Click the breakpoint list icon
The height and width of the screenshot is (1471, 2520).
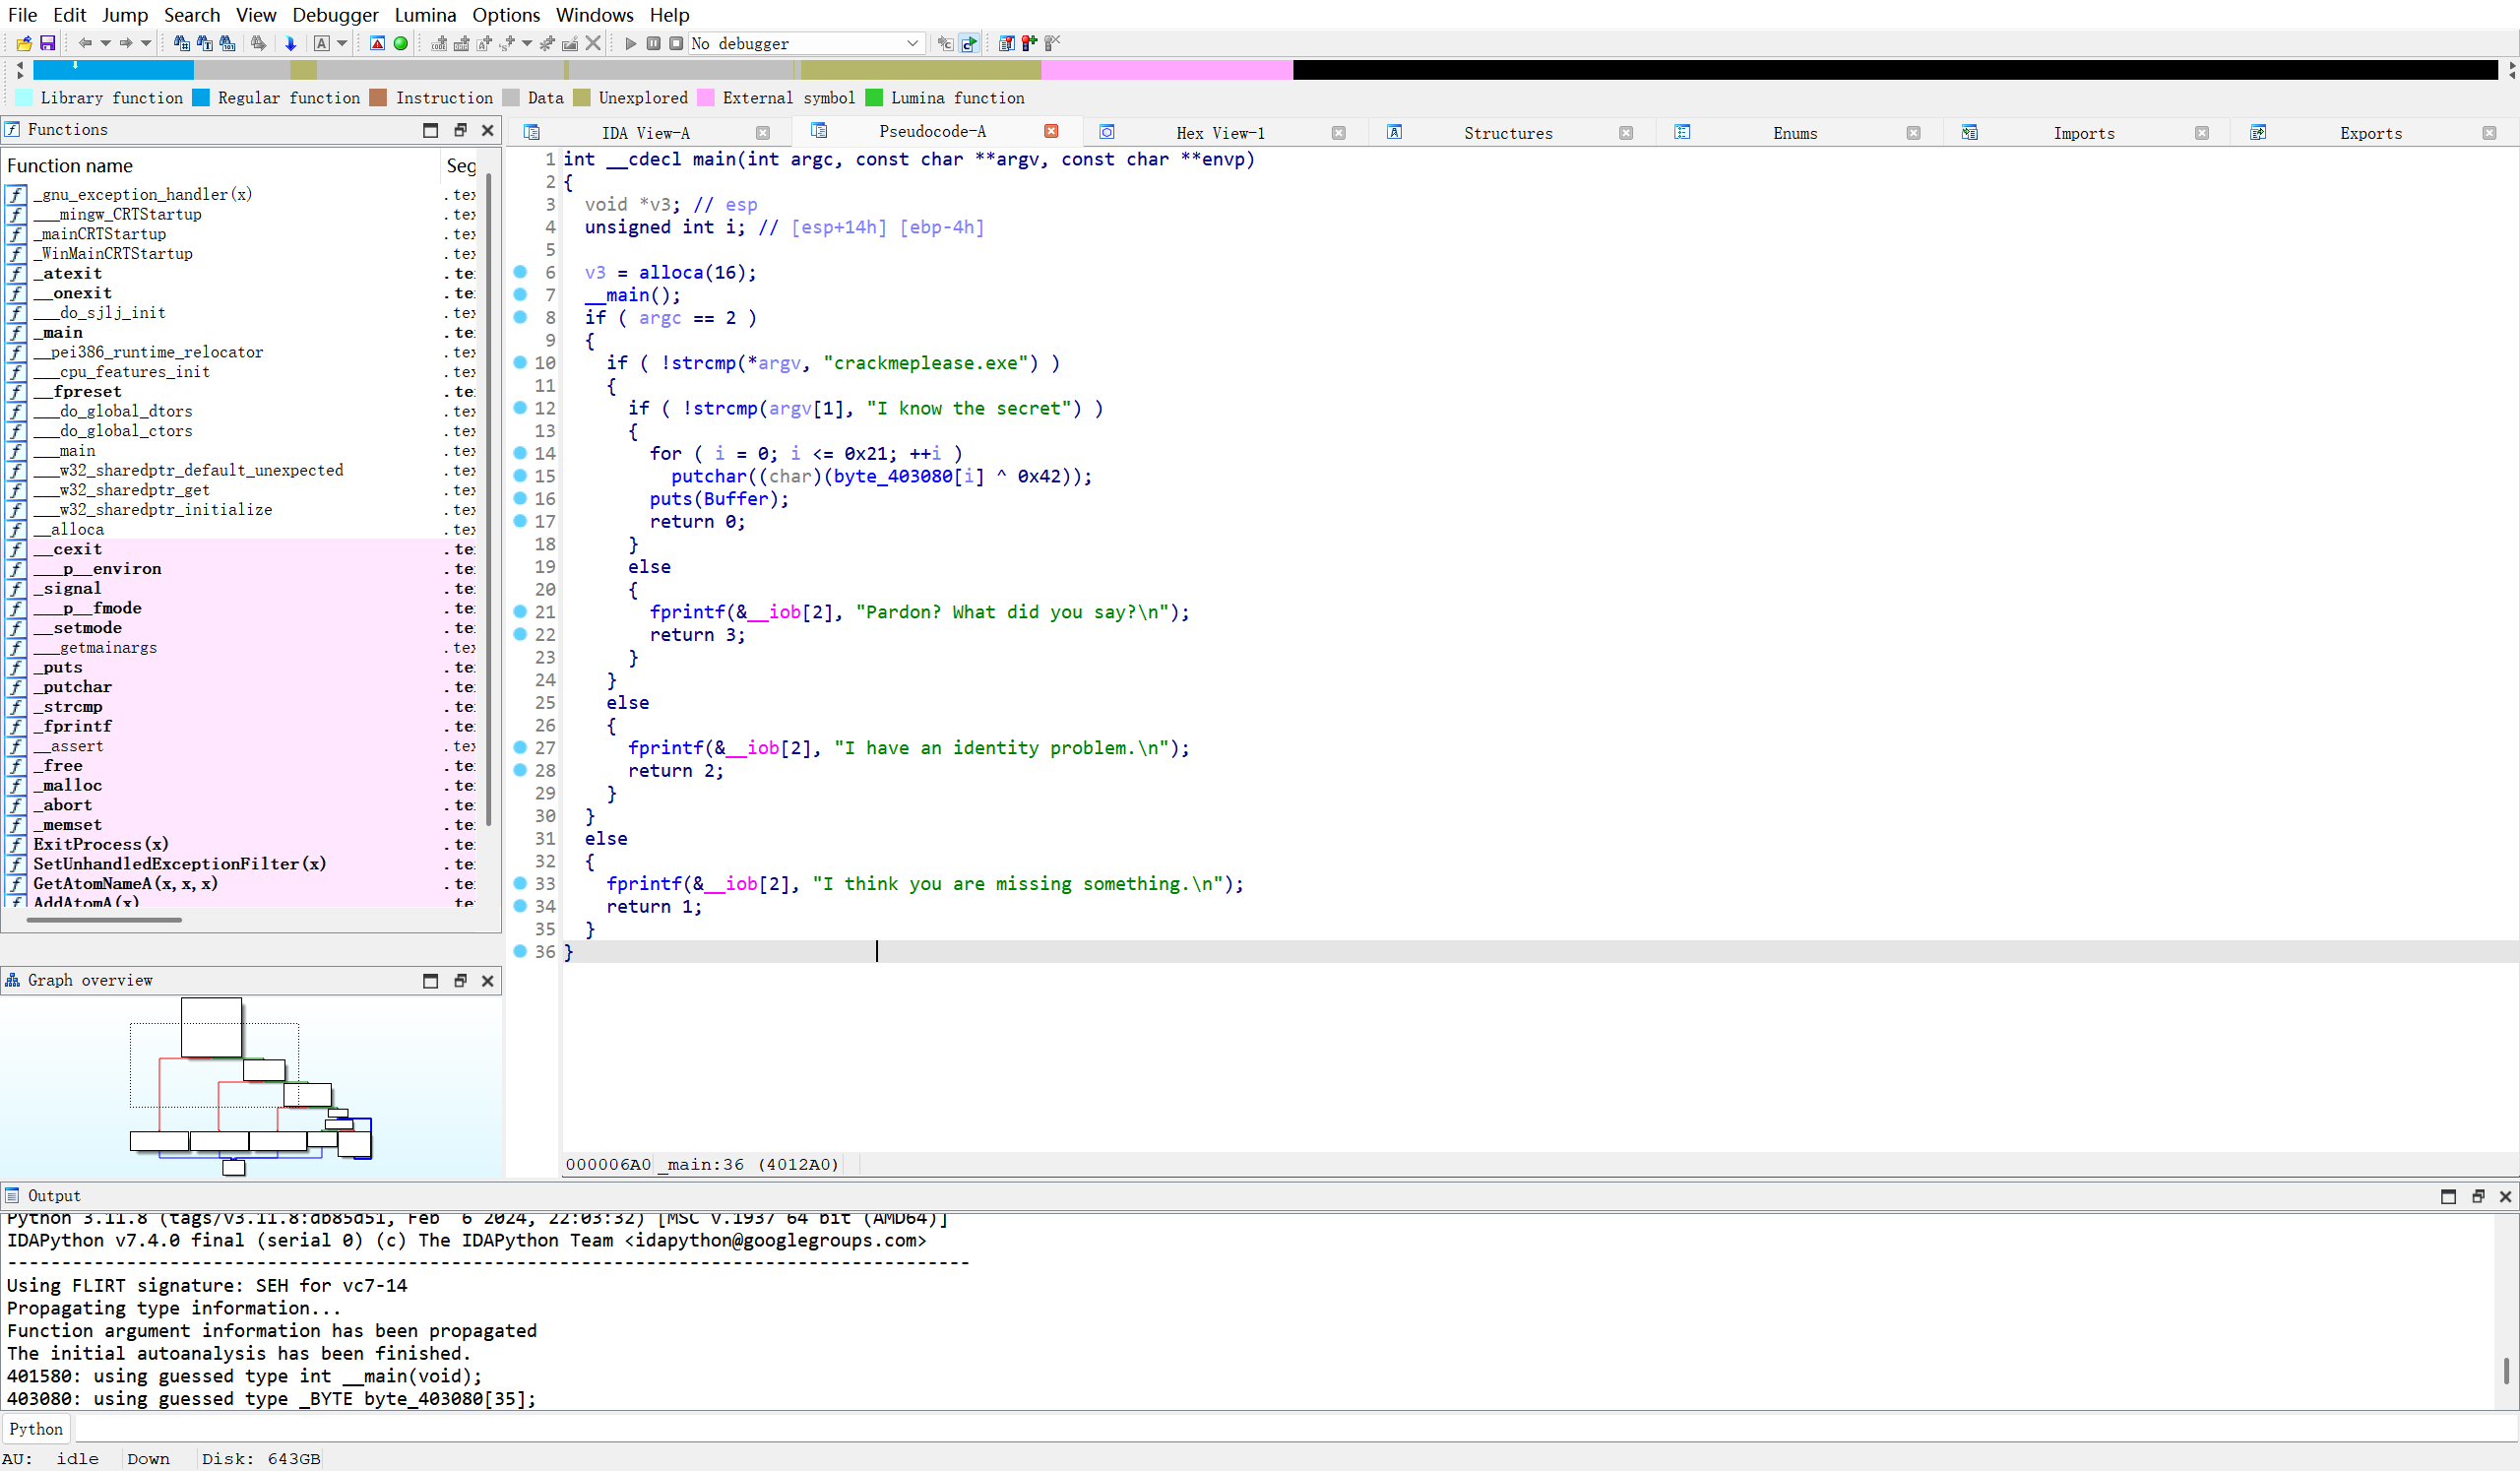pyautogui.click(x=1006, y=43)
